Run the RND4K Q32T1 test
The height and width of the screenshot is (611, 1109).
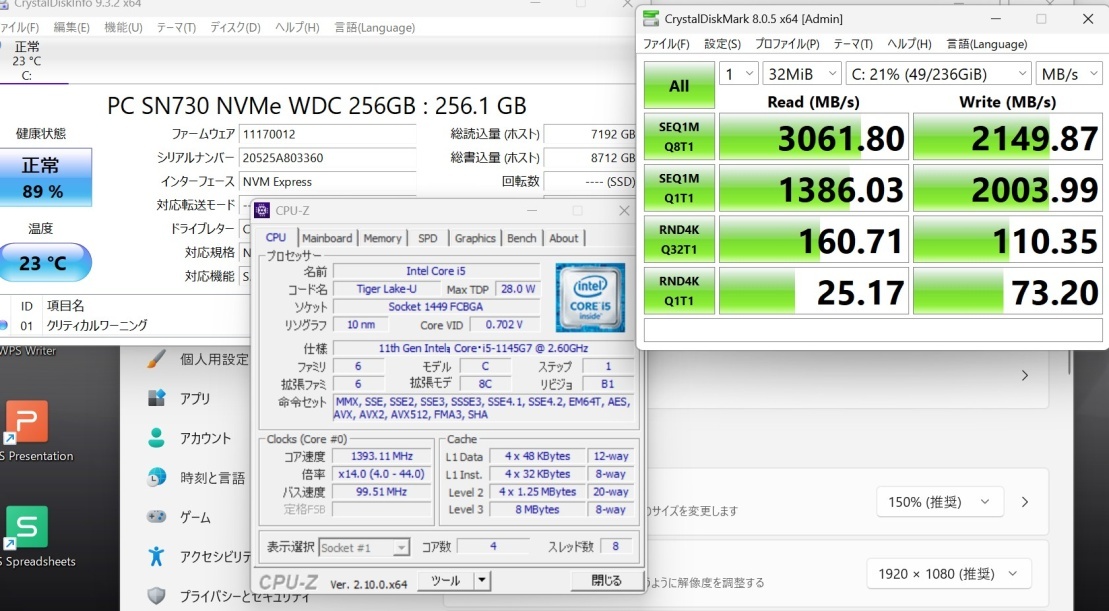[x=679, y=239]
